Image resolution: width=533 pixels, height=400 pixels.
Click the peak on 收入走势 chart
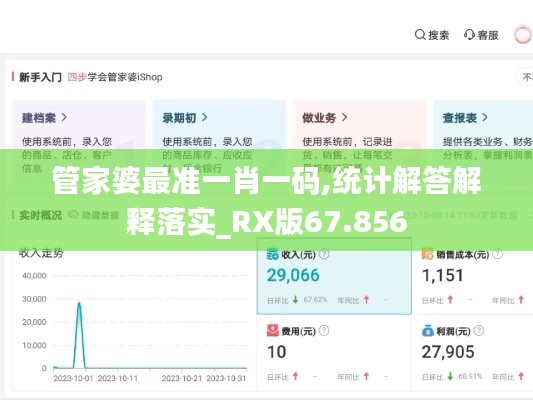point(79,303)
